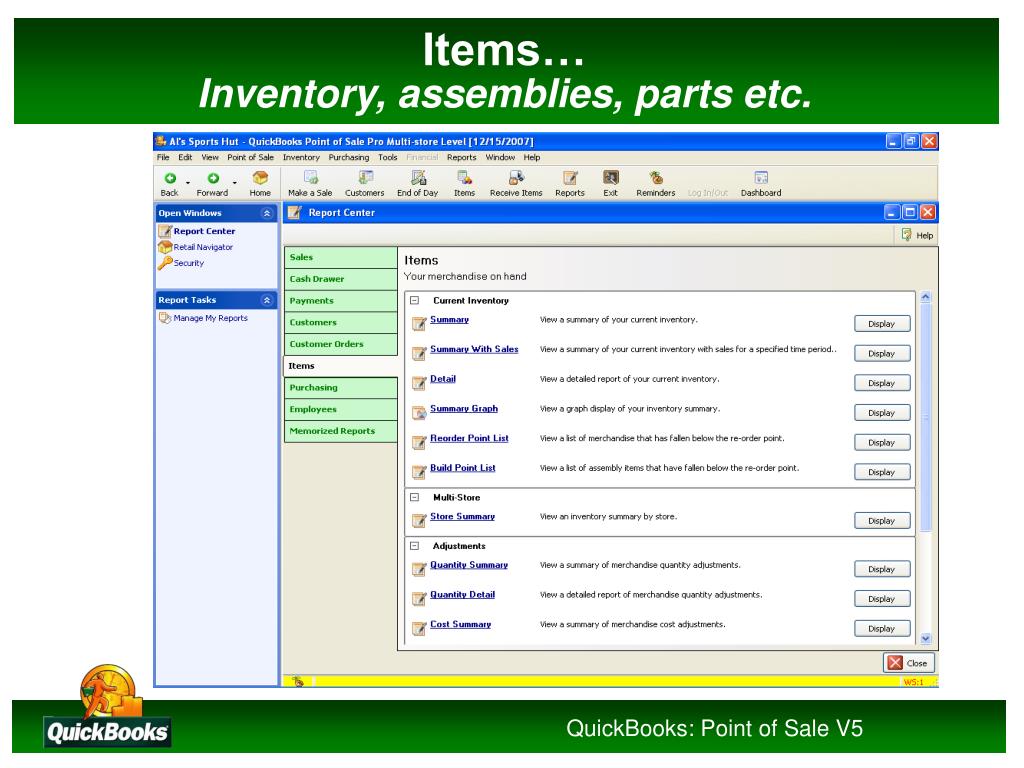Display the Summary Graph report
Image resolution: width=1024 pixels, height=768 pixels.
coord(882,413)
